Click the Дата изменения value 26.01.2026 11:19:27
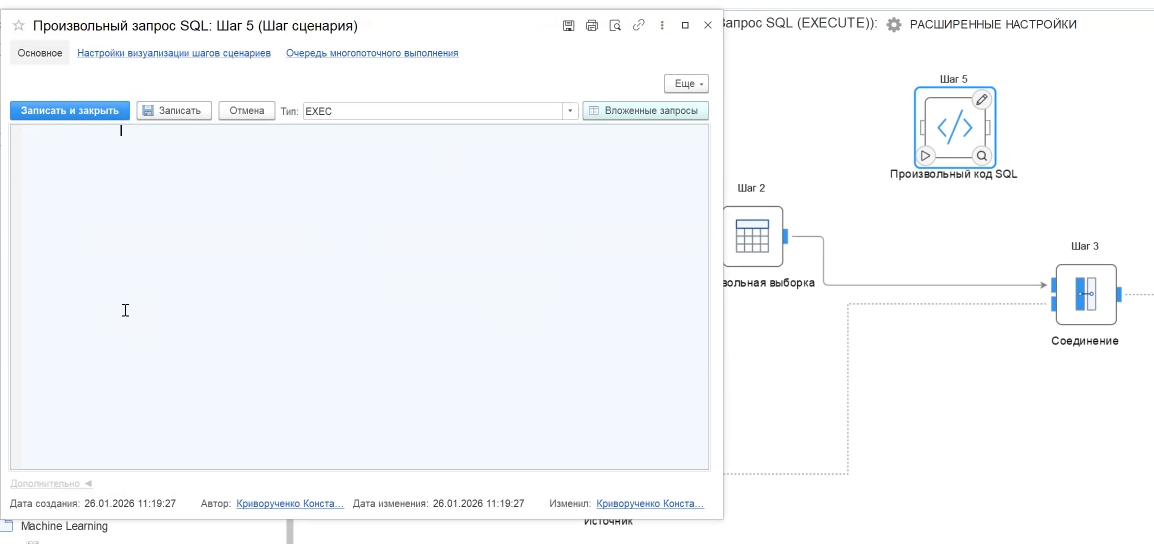Image resolution: width=1154 pixels, height=544 pixels. pyautogui.click(x=478, y=504)
